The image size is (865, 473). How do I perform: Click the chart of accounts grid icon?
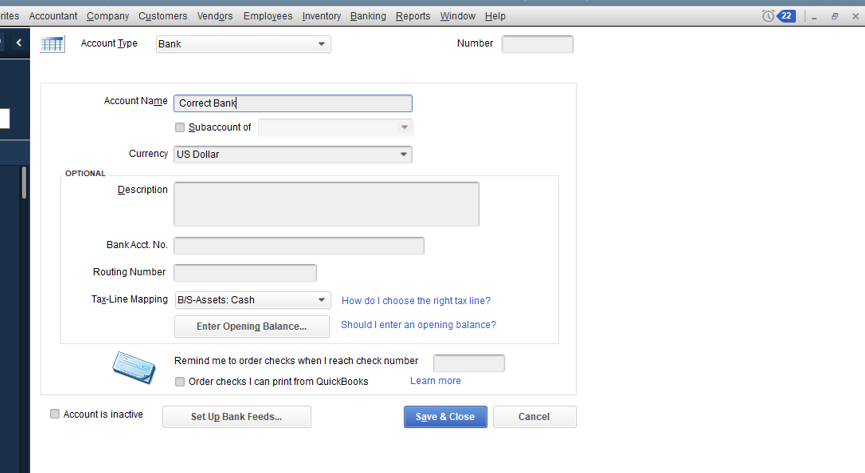(52, 44)
